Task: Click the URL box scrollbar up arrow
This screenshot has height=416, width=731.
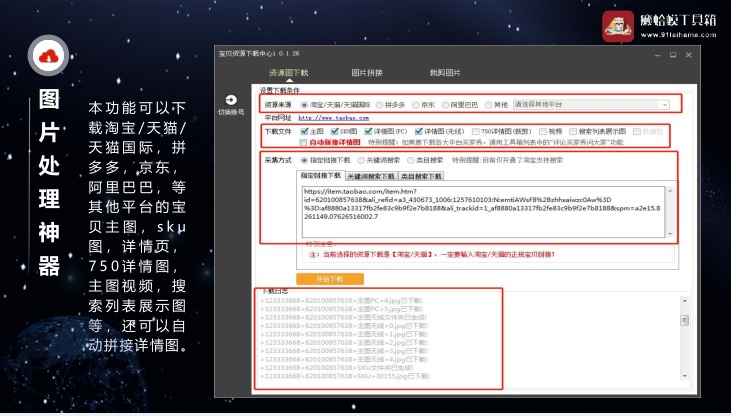Action: point(670,191)
